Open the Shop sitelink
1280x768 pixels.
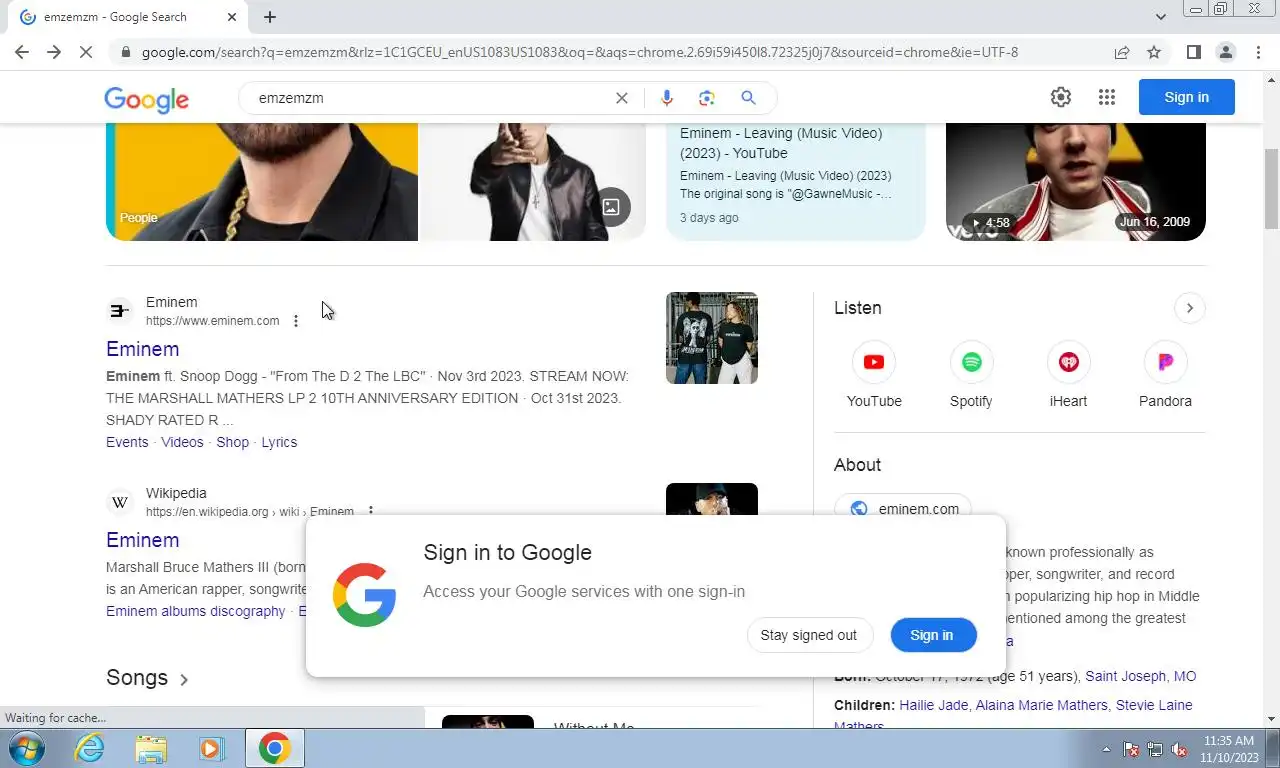[233, 442]
